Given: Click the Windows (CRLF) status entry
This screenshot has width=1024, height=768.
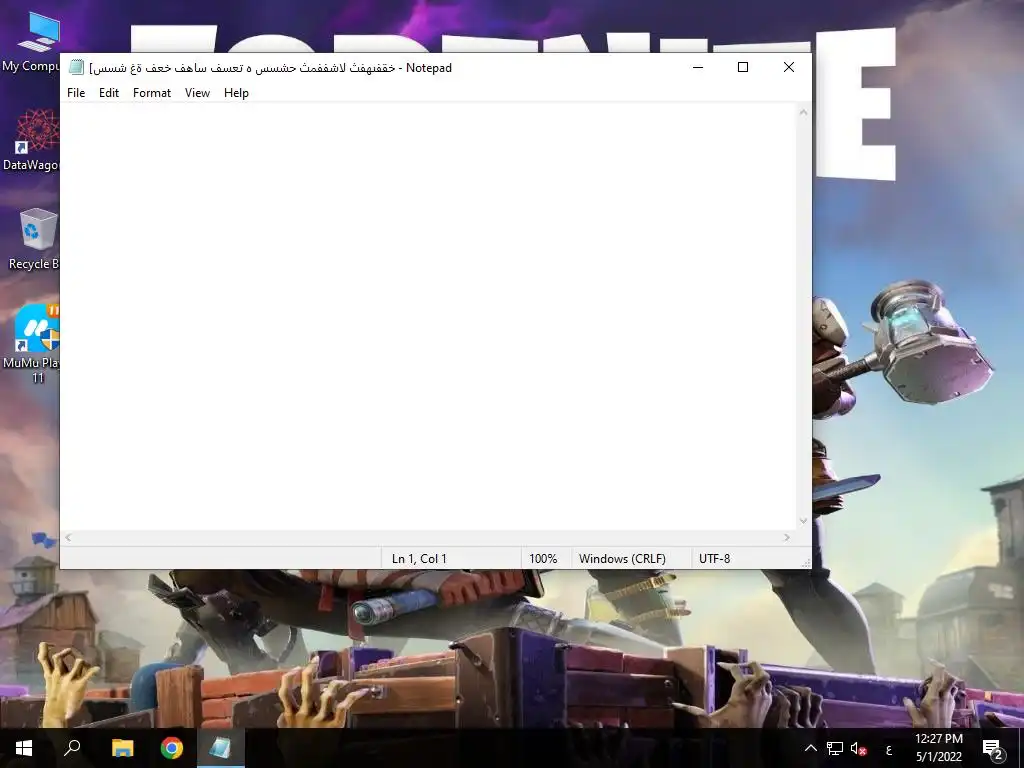Looking at the screenshot, I should pyautogui.click(x=622, y=558).
